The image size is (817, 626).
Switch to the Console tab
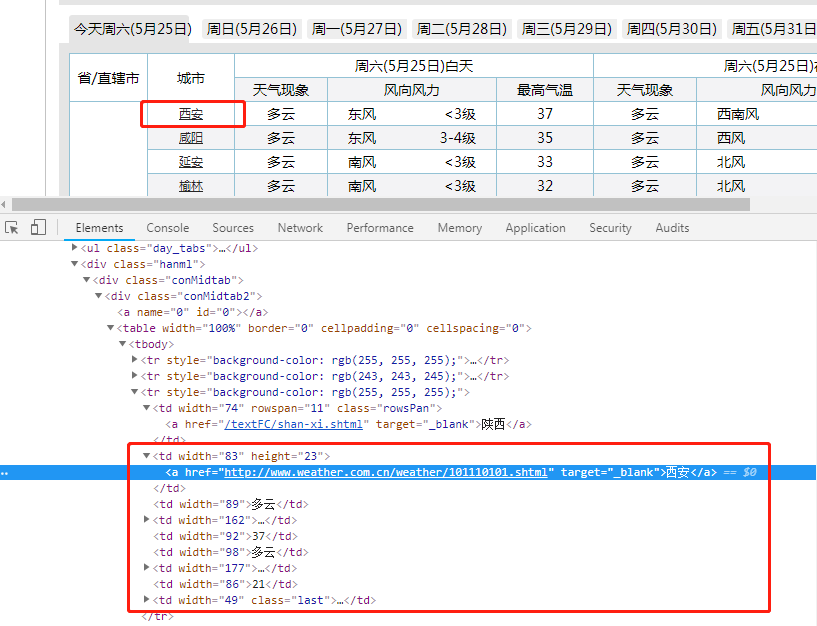(167, 228)
